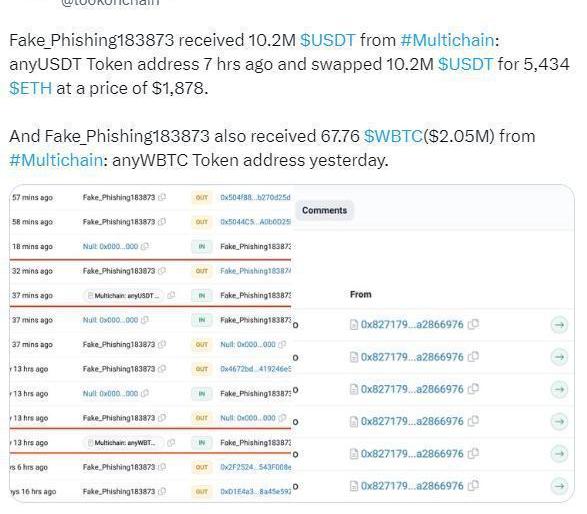Copy Null: 0x000...000 in 18 mins row

[145, 246]
